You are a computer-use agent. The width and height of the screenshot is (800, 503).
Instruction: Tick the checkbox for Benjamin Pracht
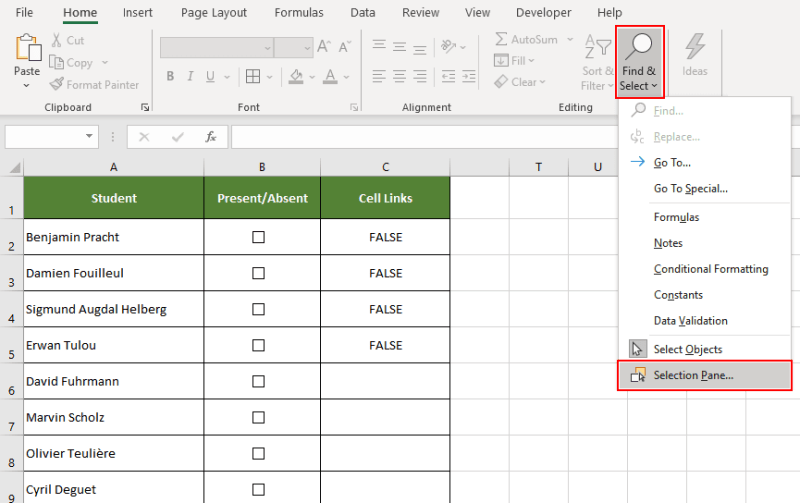[259, 237]
